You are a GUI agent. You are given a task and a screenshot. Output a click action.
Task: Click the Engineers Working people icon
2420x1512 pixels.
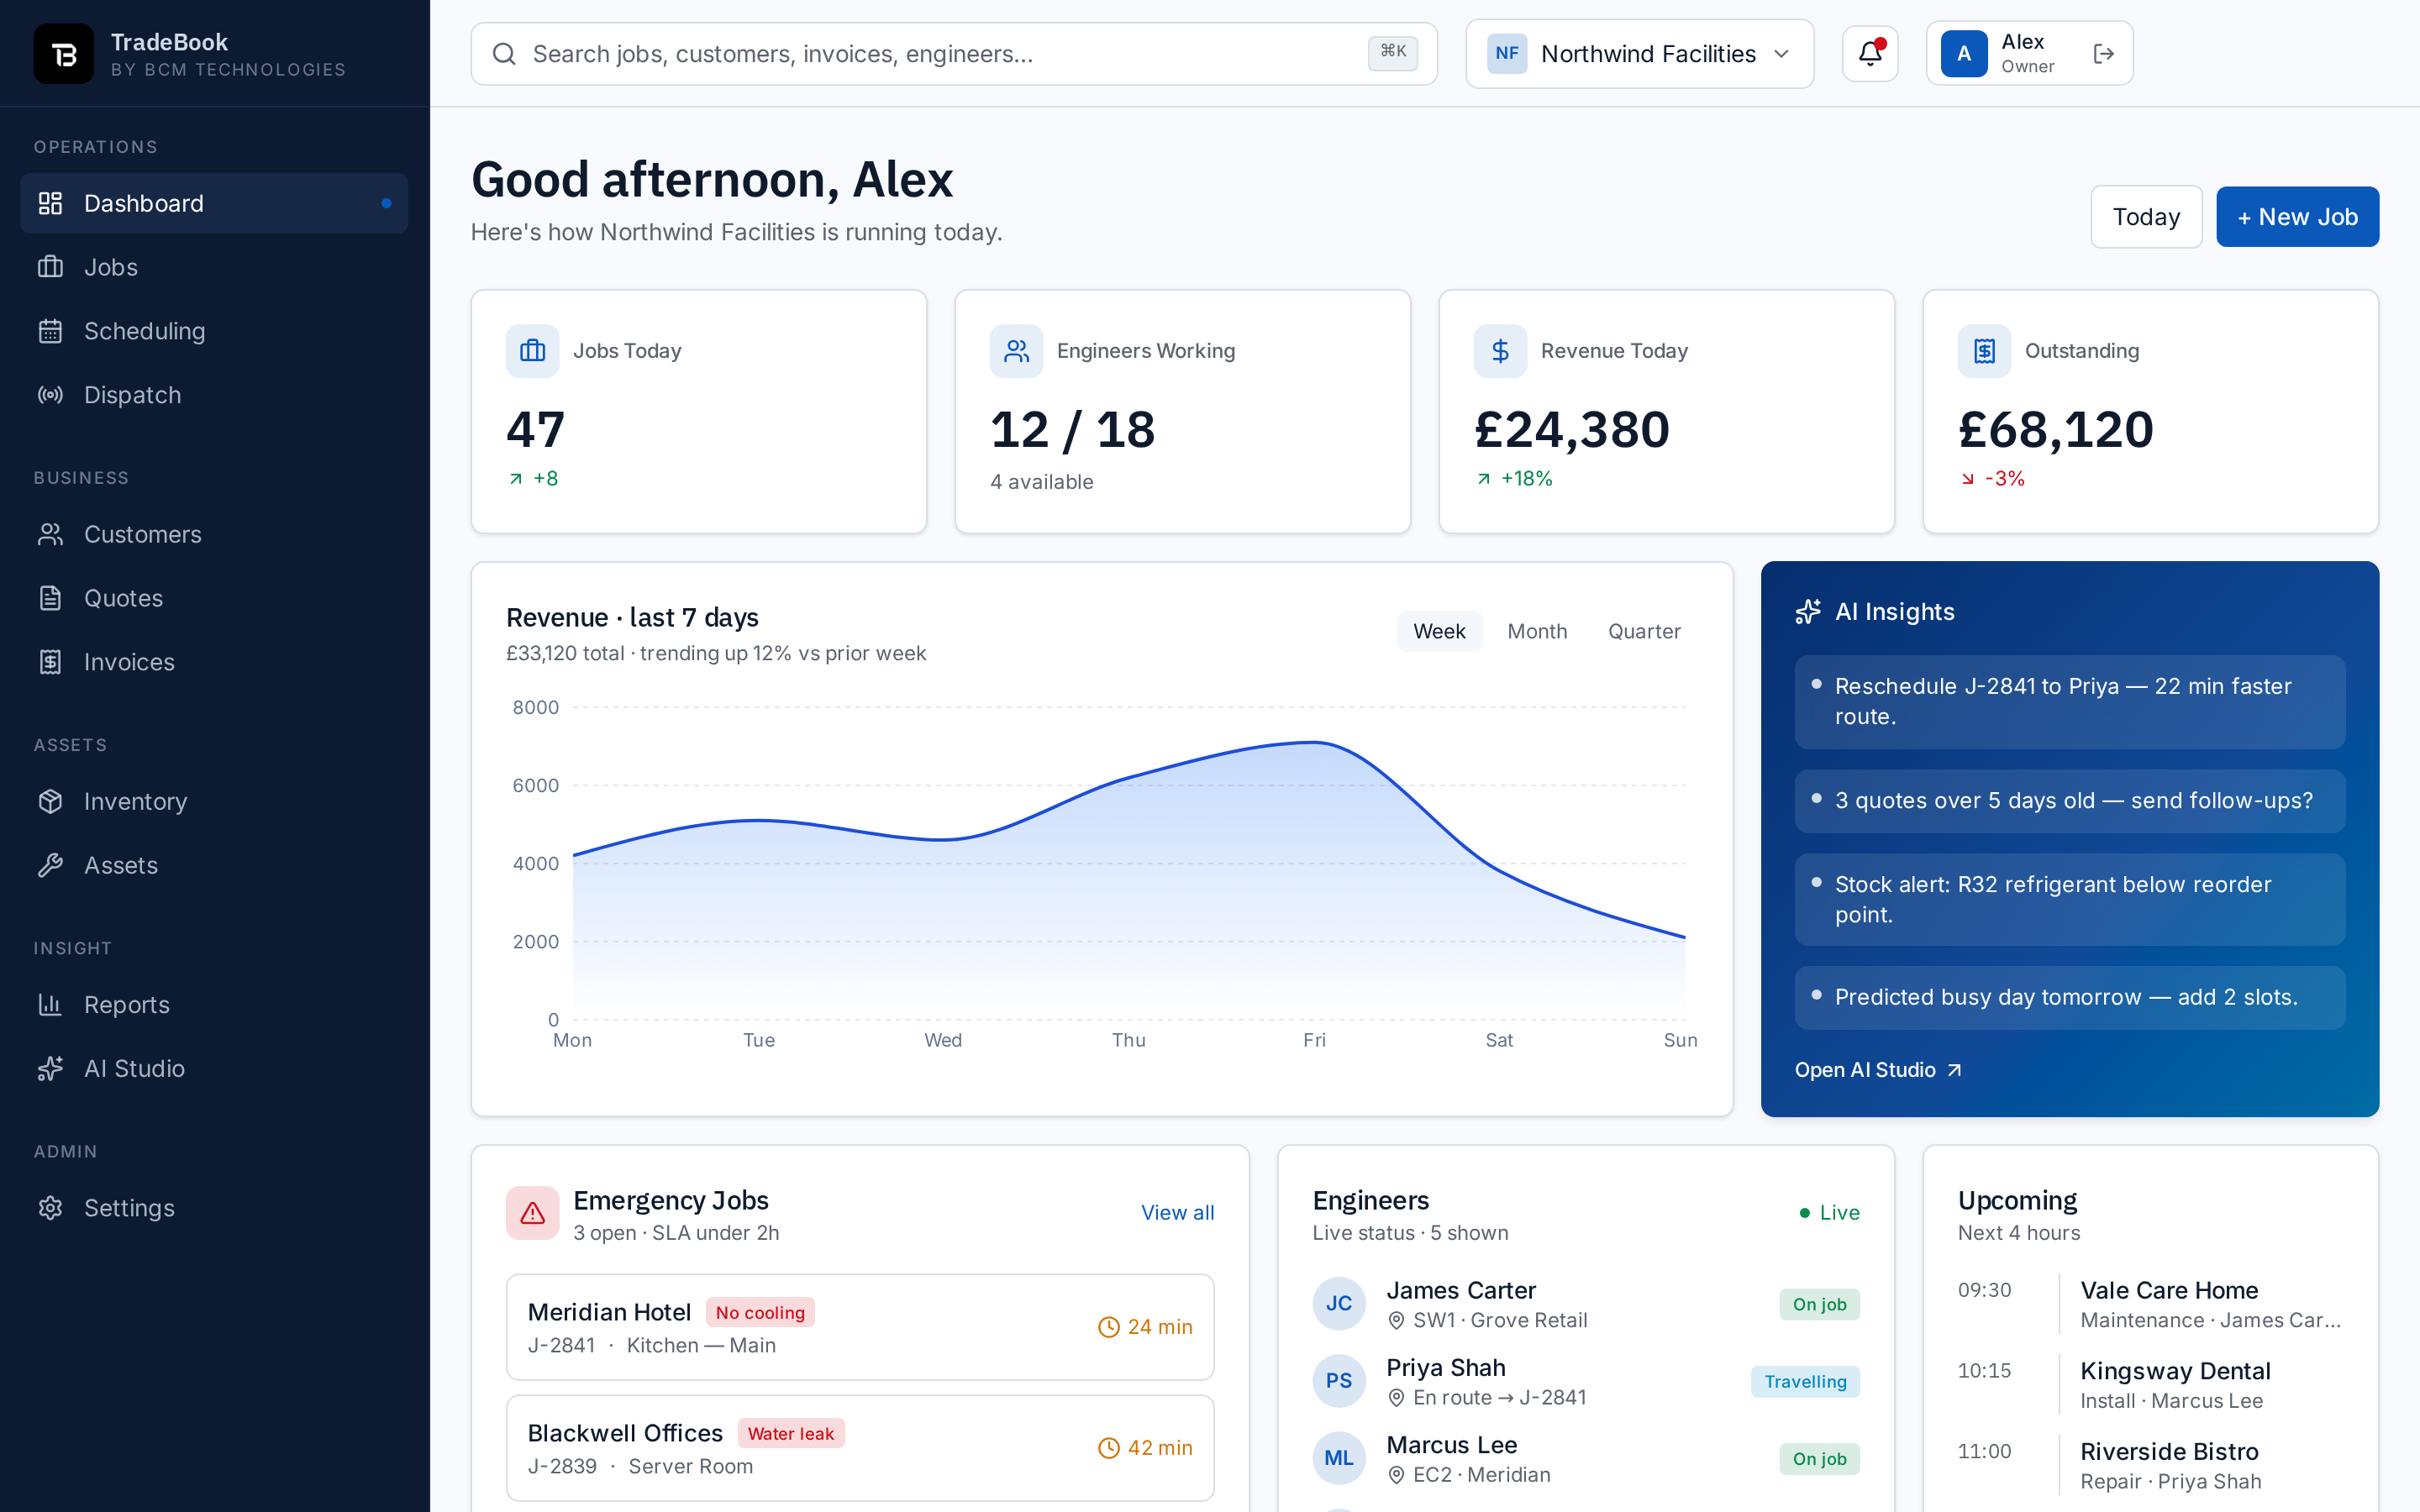1016,351
